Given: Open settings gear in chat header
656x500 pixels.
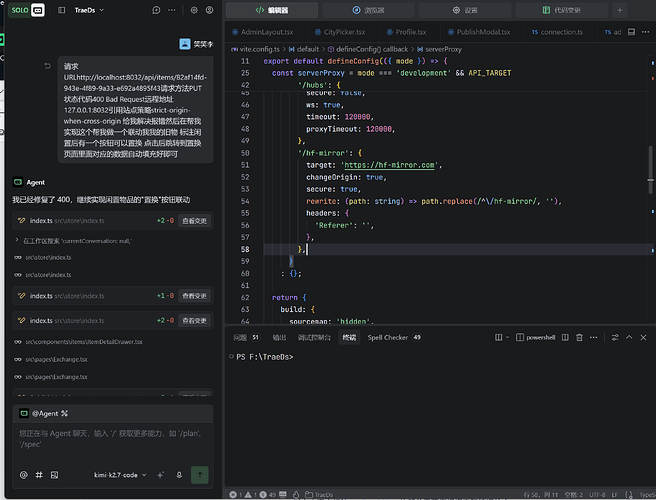Looking at the screenshot, I should (x=194, y=10).
